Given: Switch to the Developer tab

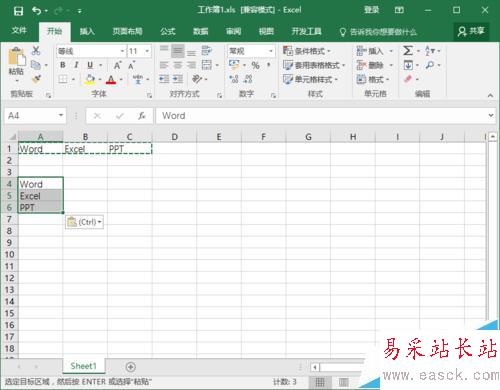Looking at the screenshot, I should coord(306,31).
